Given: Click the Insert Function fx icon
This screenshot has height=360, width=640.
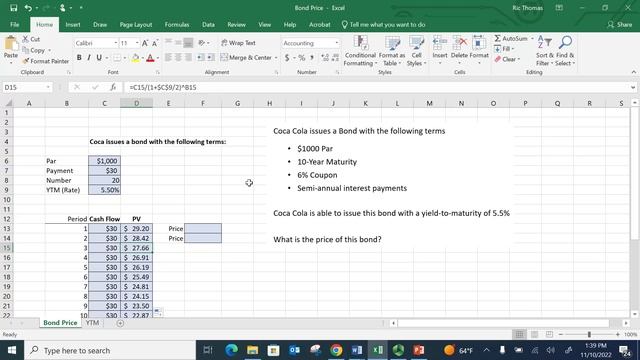Looking at the screenshot, I should 113,87.
